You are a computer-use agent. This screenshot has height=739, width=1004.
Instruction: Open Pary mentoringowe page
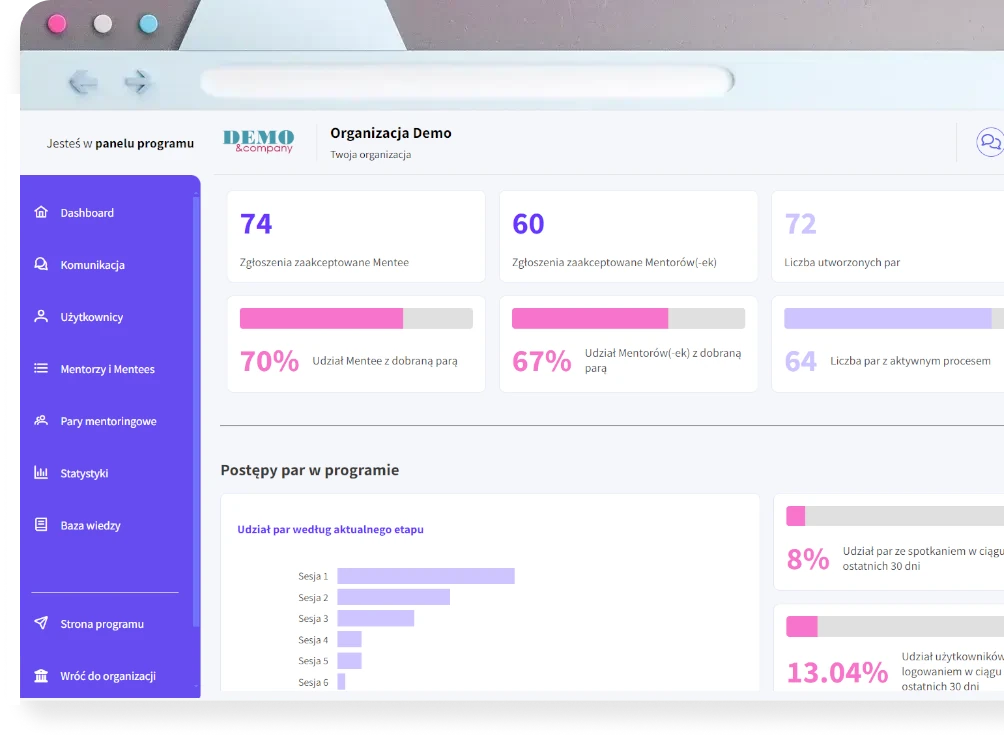pyautogui.click(x=109, y=421)
